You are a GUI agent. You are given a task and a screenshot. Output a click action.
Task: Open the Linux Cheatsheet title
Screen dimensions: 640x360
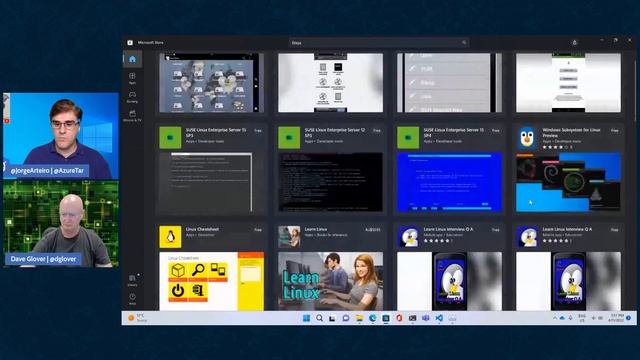(202, 229)
